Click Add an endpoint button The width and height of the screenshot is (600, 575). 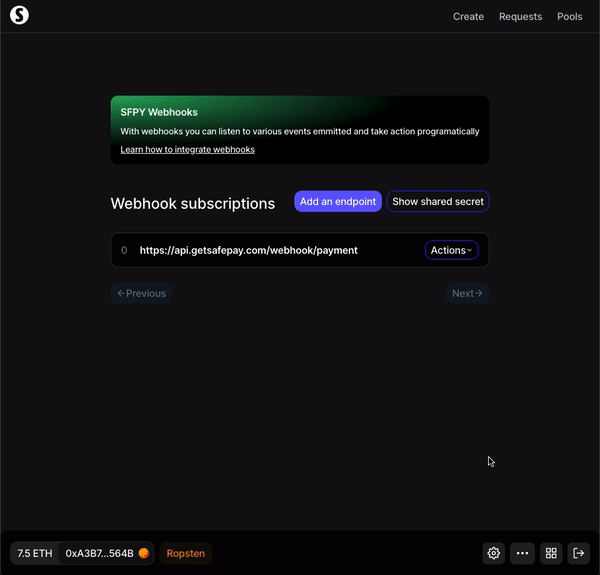click(x=338, y=201)
